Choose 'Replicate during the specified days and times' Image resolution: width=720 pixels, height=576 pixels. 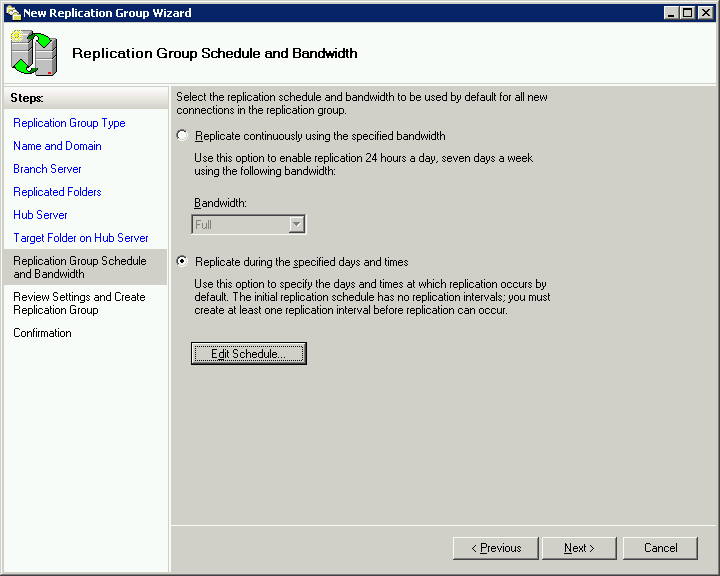tap(181, 262)
